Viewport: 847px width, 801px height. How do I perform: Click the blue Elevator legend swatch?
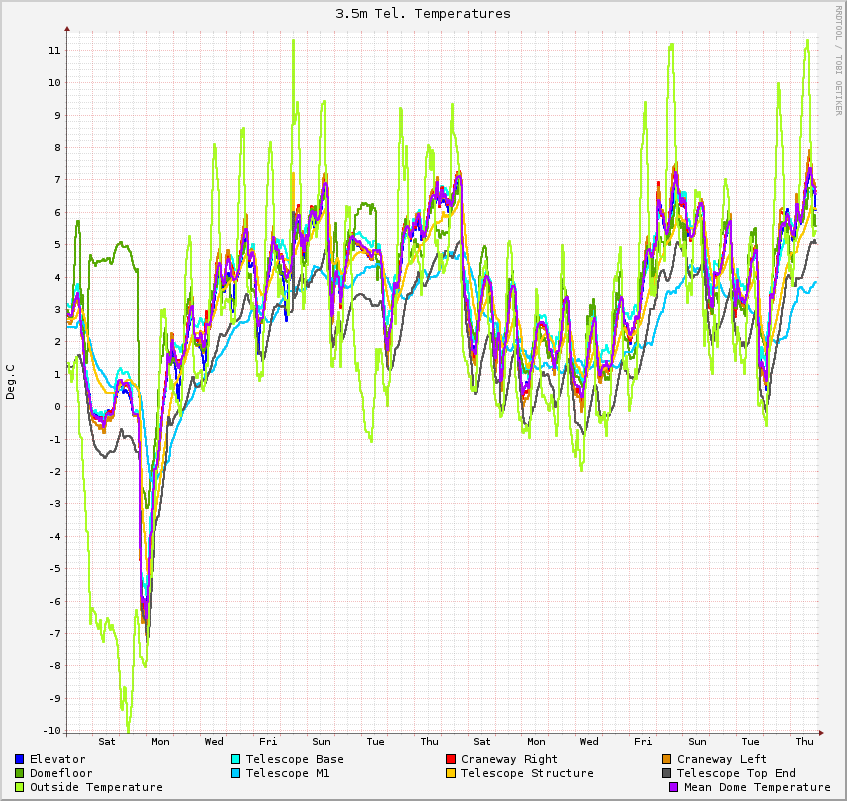point(20,759)
